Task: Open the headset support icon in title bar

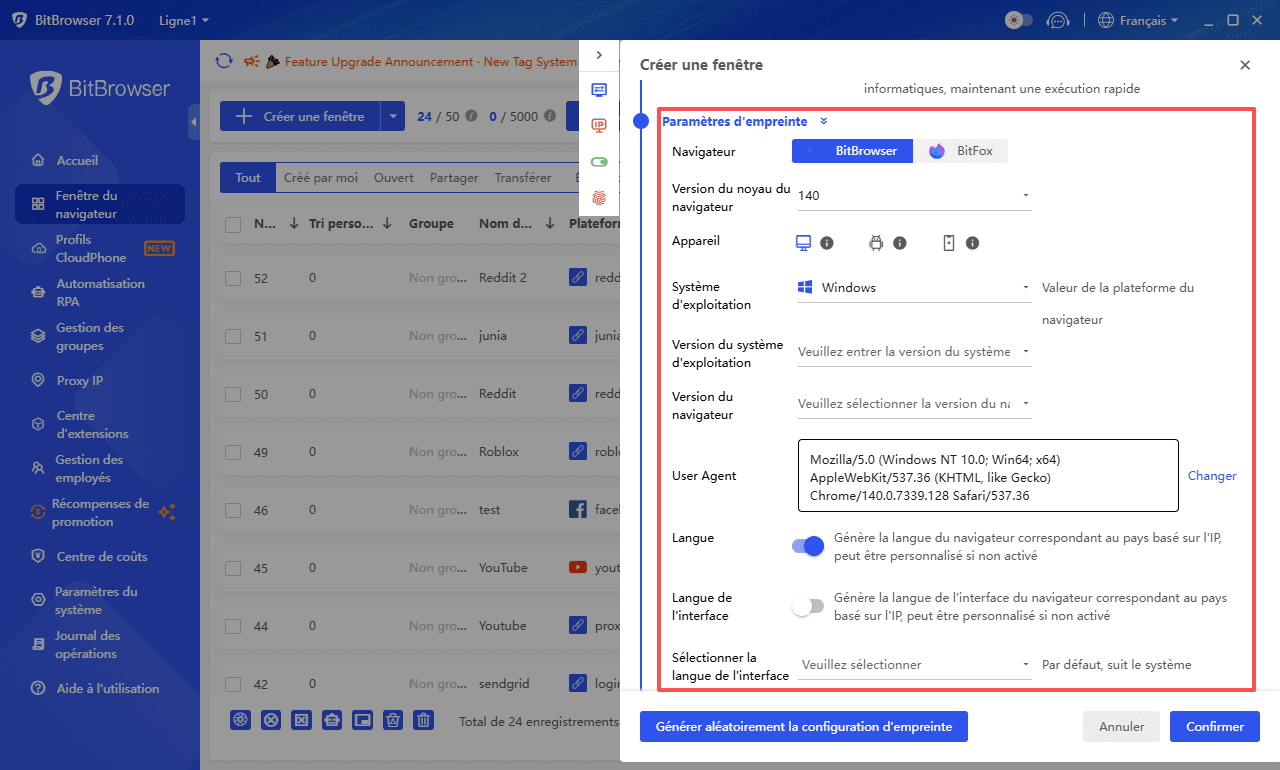Action: tap(1058, 19)
